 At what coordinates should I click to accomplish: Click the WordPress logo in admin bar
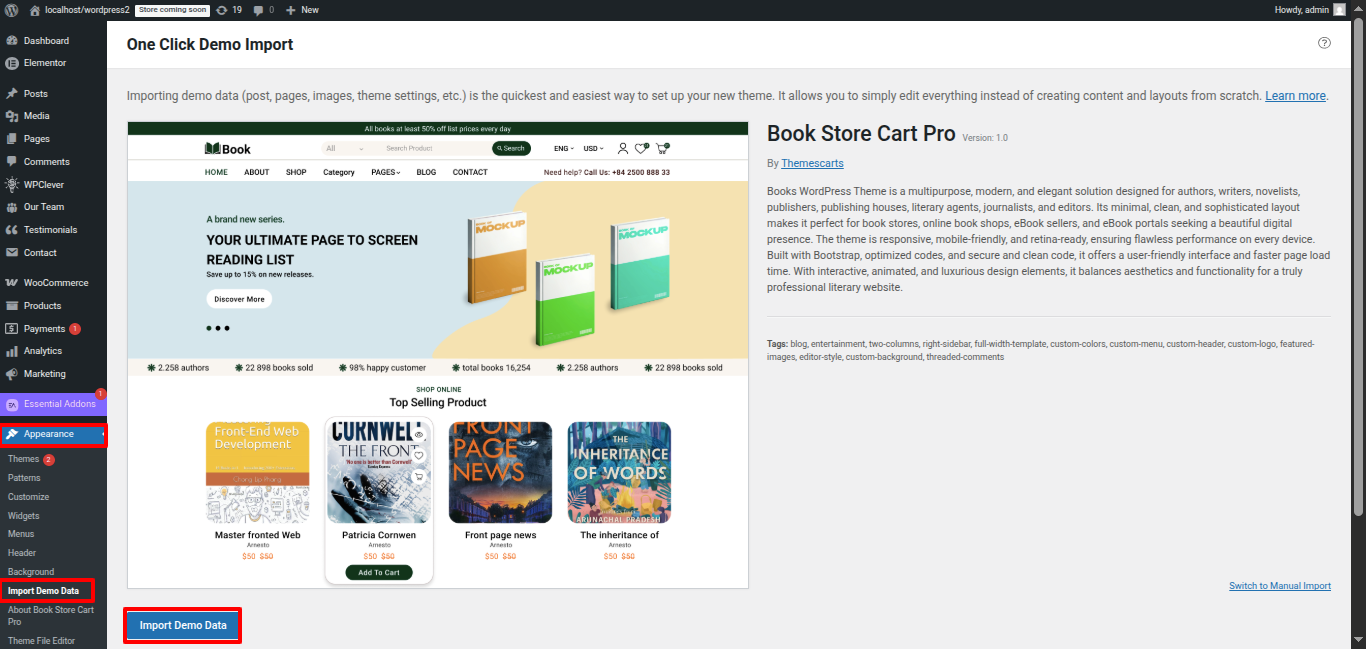click(11, 10)
